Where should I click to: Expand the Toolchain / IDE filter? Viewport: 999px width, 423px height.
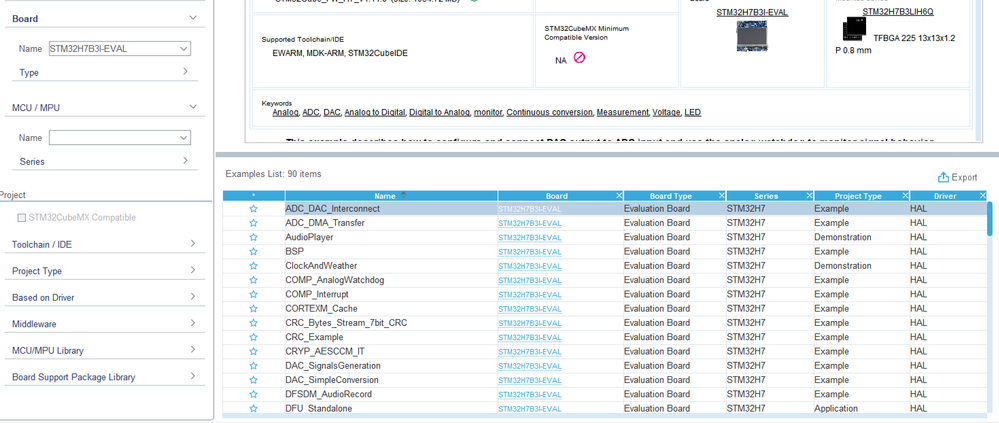click(x=192, y=244)
